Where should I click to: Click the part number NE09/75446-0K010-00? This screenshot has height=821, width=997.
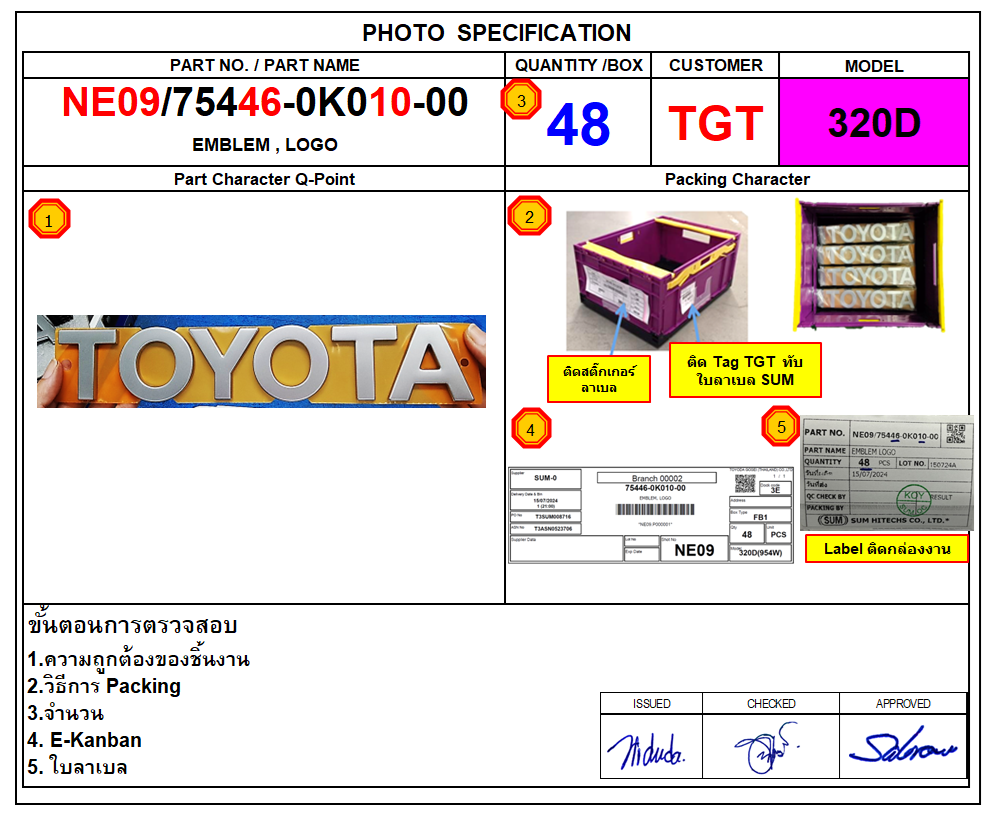(x=265, y=102)
